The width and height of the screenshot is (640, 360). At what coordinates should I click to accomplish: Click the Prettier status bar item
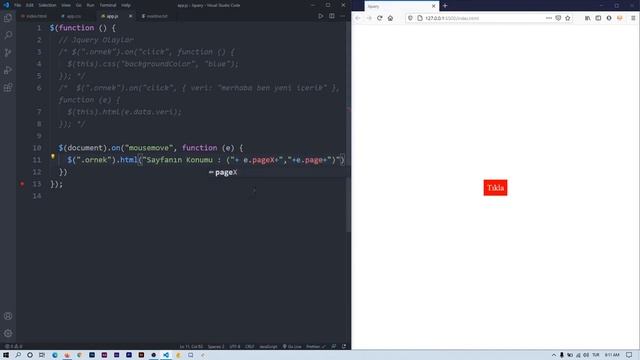316,347
